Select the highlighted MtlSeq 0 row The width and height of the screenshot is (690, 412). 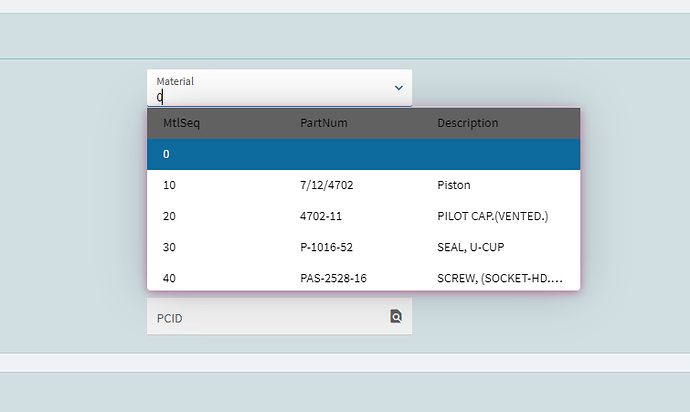(x=364, y=154)
